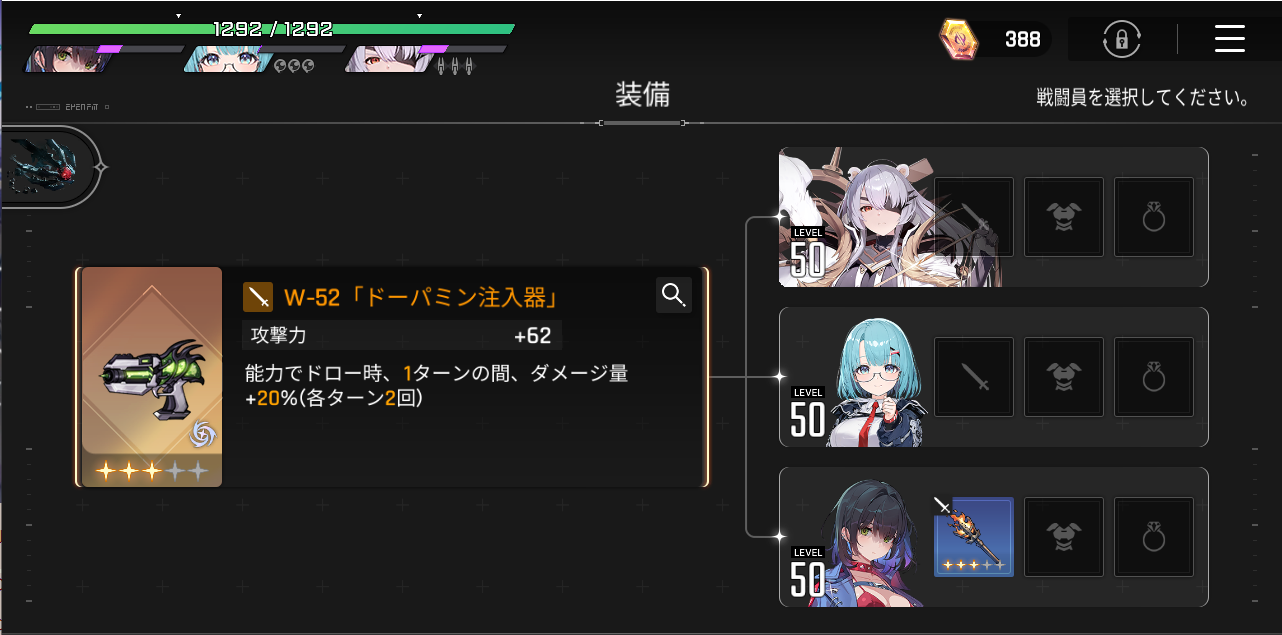The height and width of the screenshot is (635, 1282).
Task: Click the dopamine injector weapon image
Action: point(151,377)
